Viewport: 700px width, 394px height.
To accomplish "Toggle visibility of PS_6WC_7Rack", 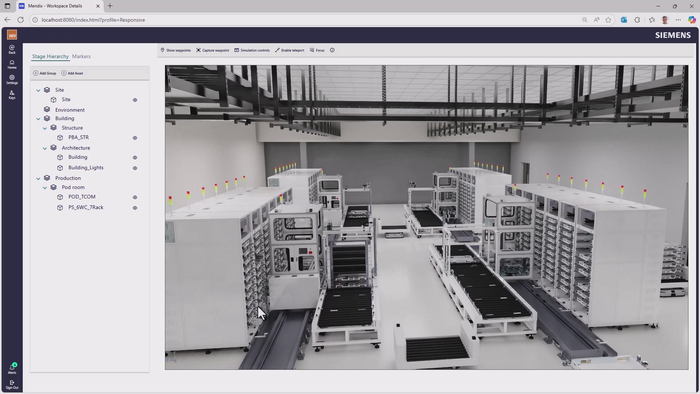I will tap(135, 208).
